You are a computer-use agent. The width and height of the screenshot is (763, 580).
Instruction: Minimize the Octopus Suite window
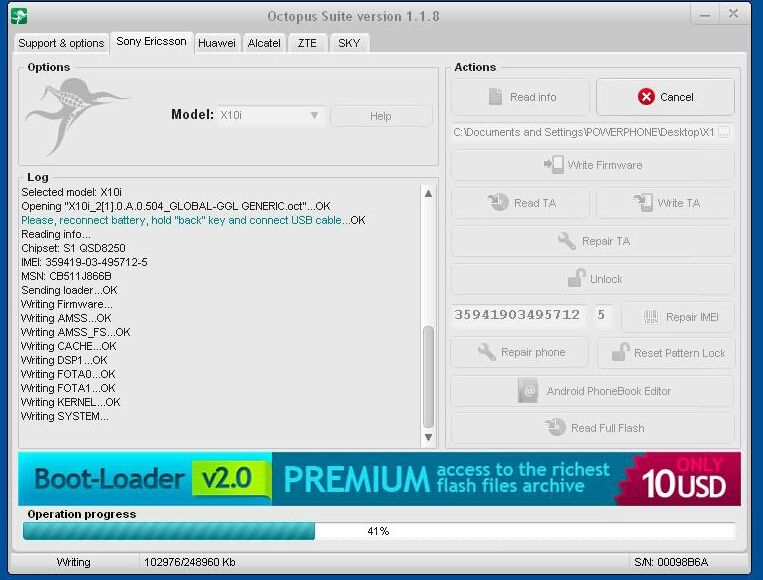pyautogui.click(x=705, y=15)
